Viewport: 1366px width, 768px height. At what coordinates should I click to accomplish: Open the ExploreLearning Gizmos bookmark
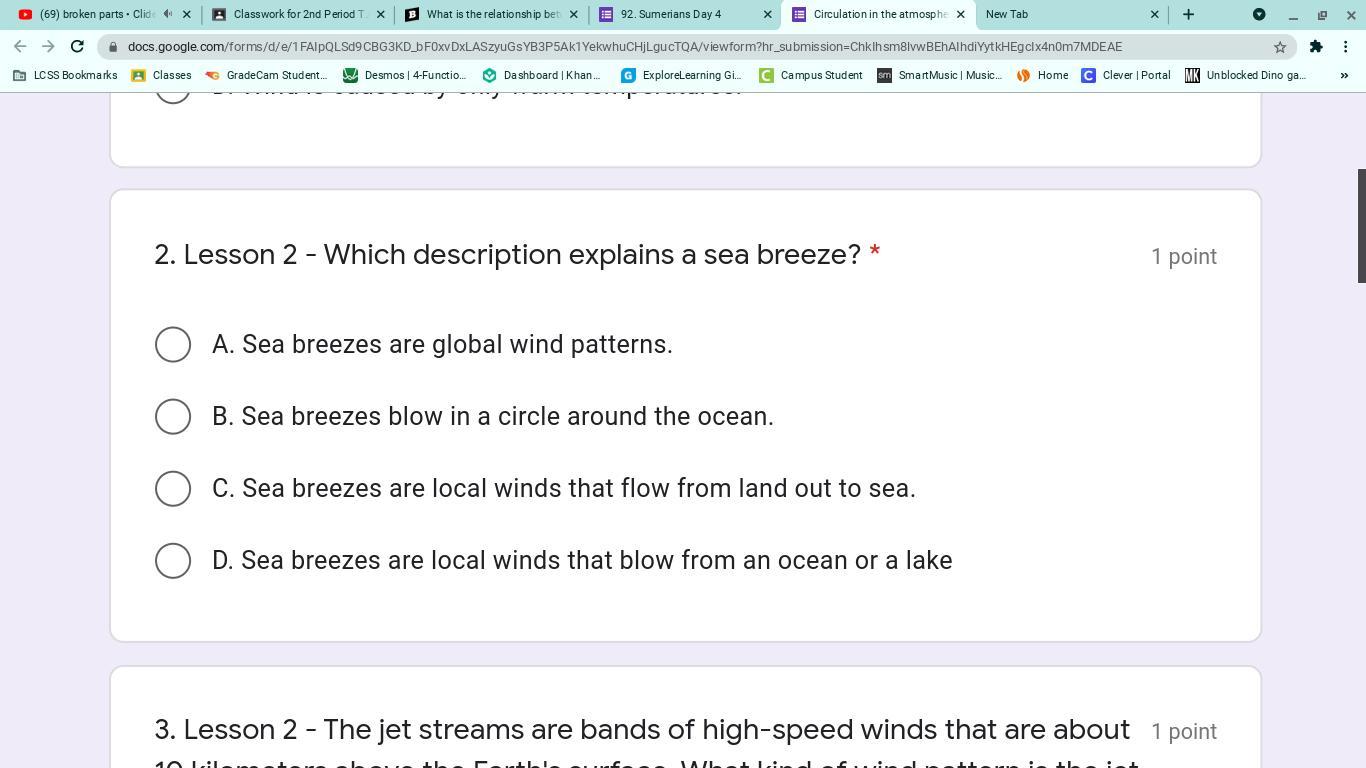682,75
